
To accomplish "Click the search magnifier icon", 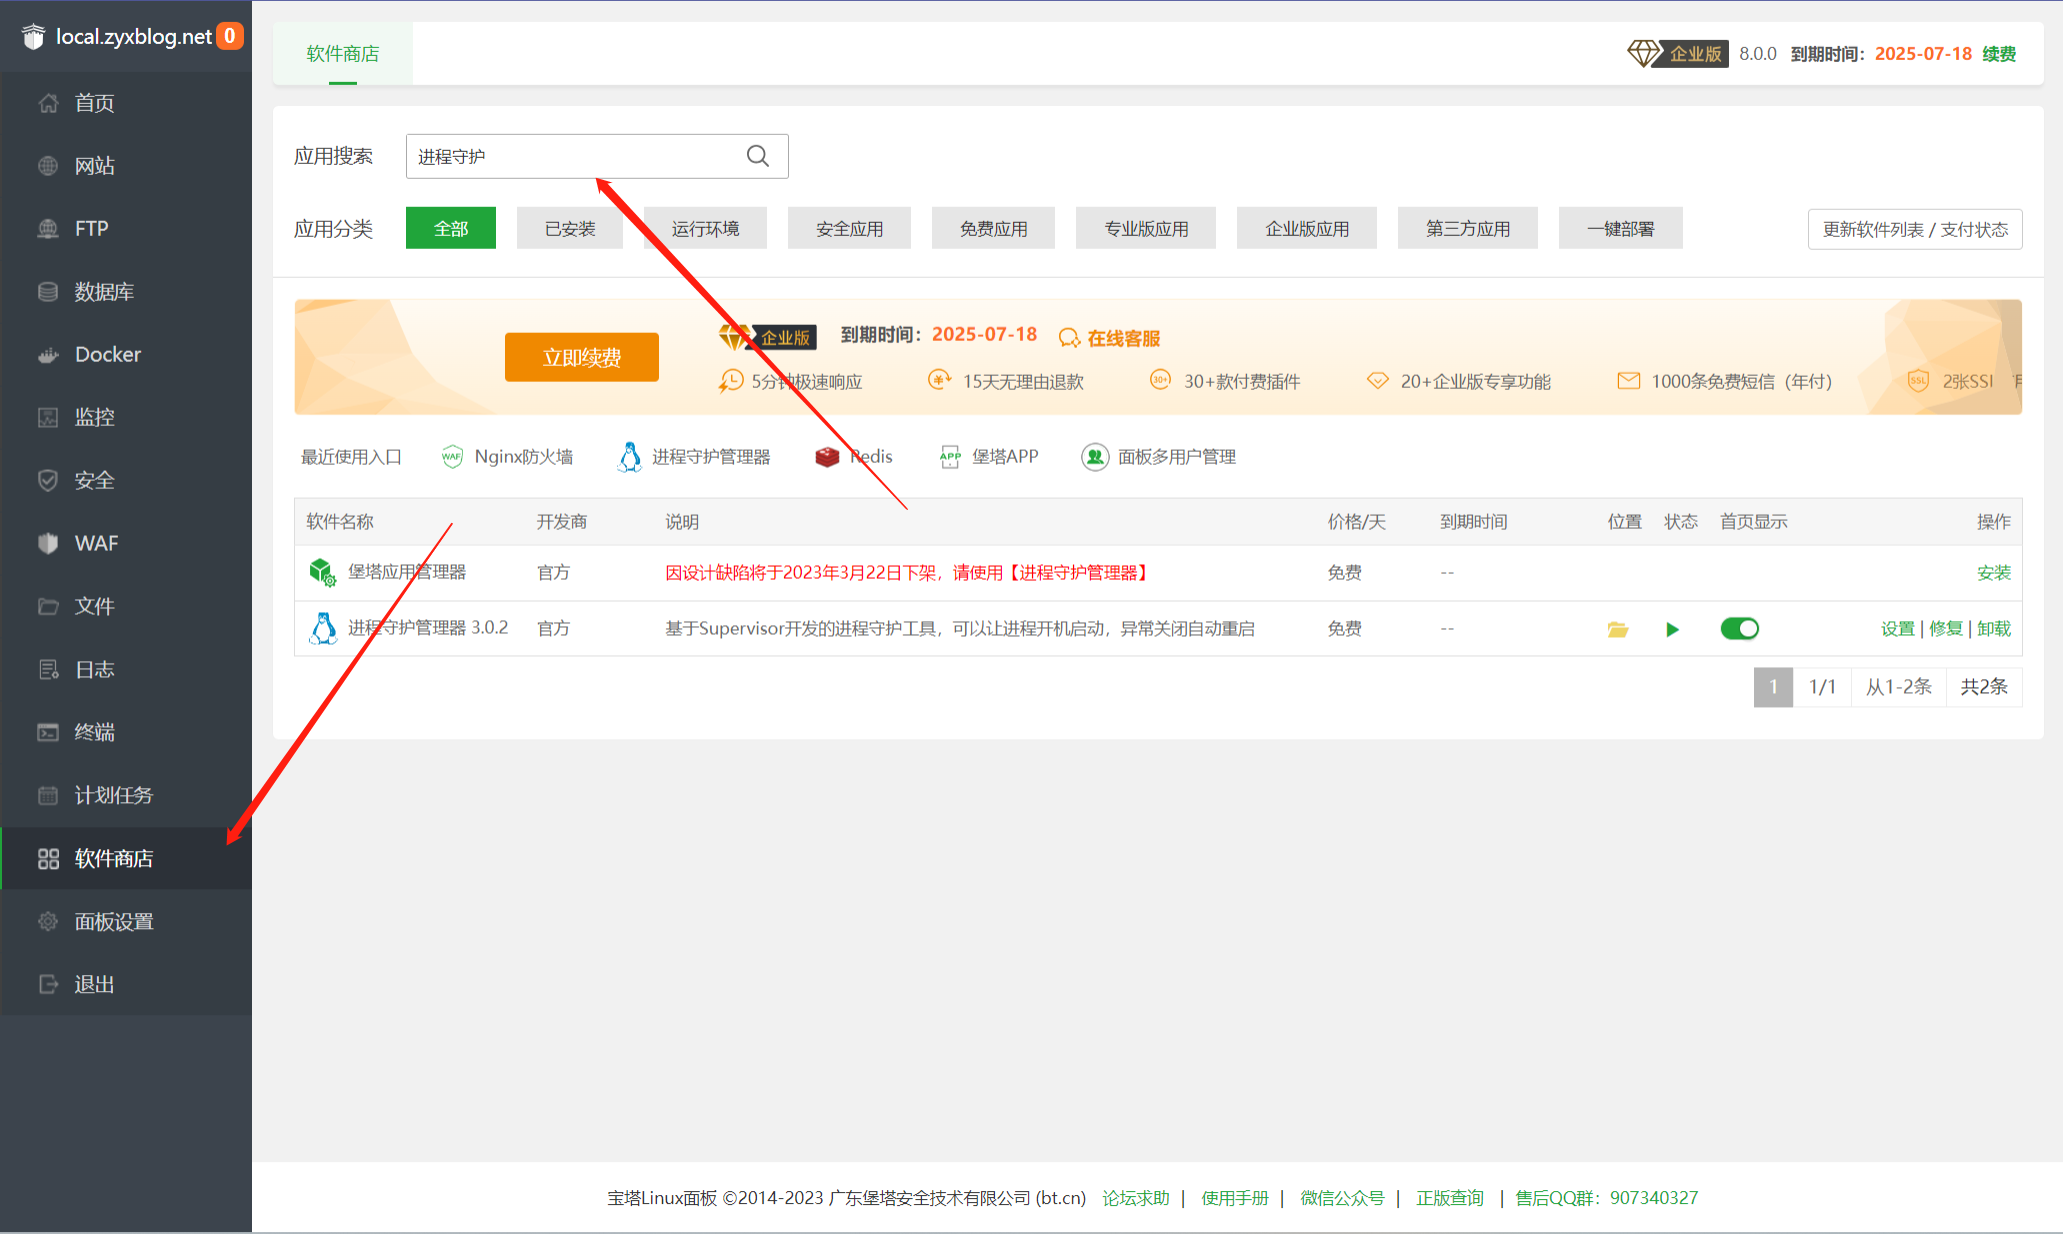I will pos(757,156).
